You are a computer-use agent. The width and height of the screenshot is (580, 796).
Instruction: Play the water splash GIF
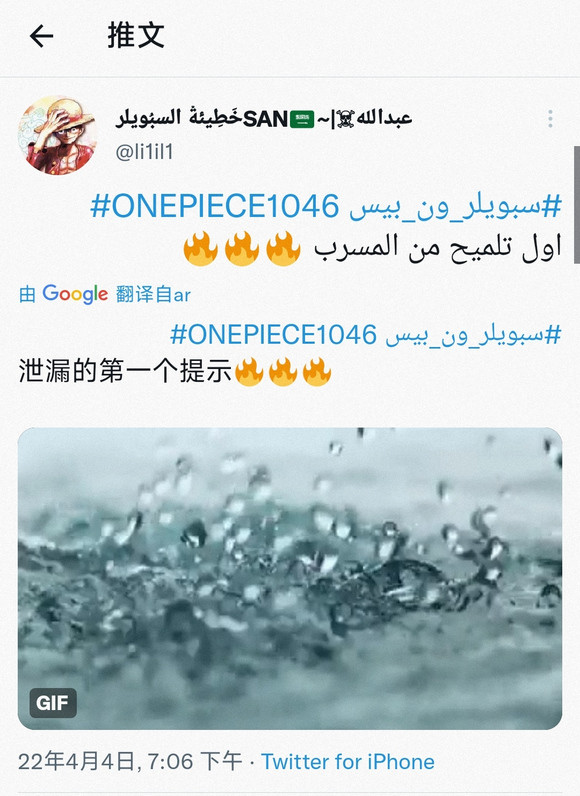[x=290, y=578]
